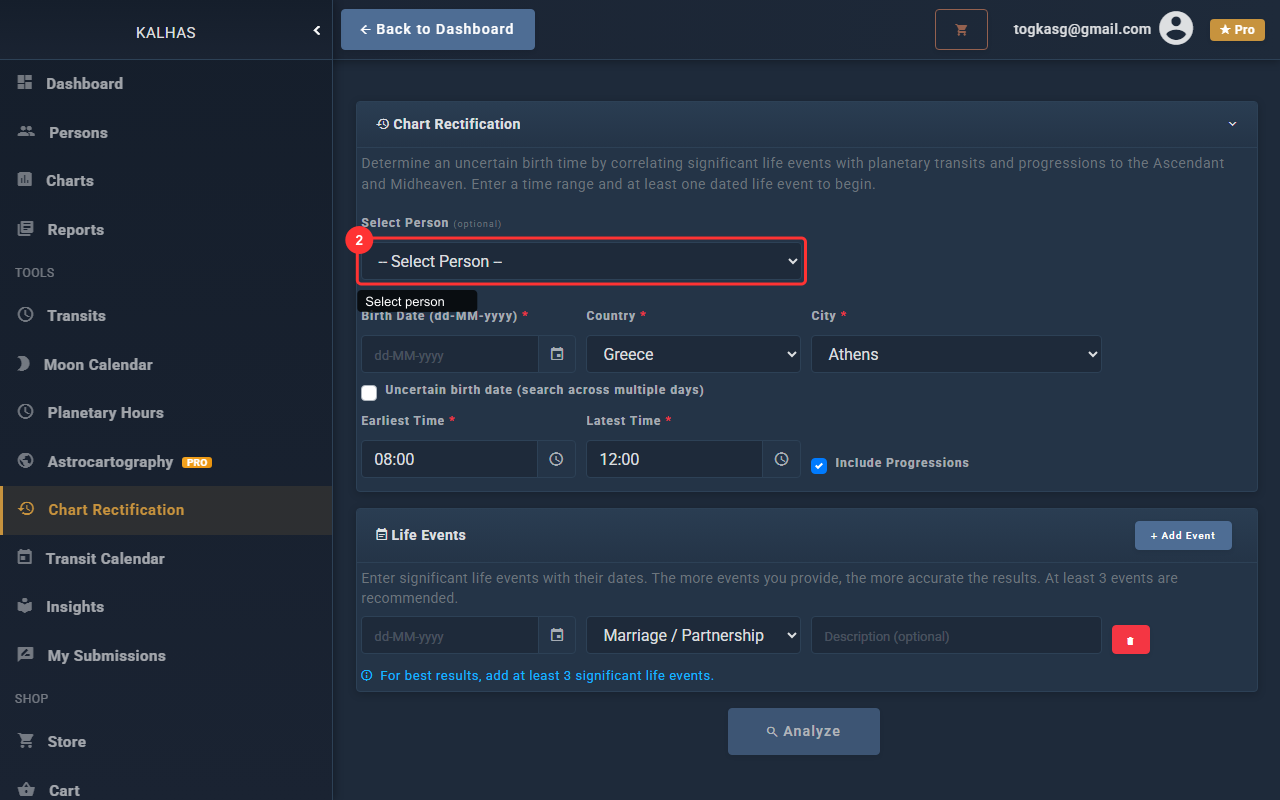Screen dimensions: 1280x800
Task: Open Birth Date calendar picker icon
Action: 557,354
